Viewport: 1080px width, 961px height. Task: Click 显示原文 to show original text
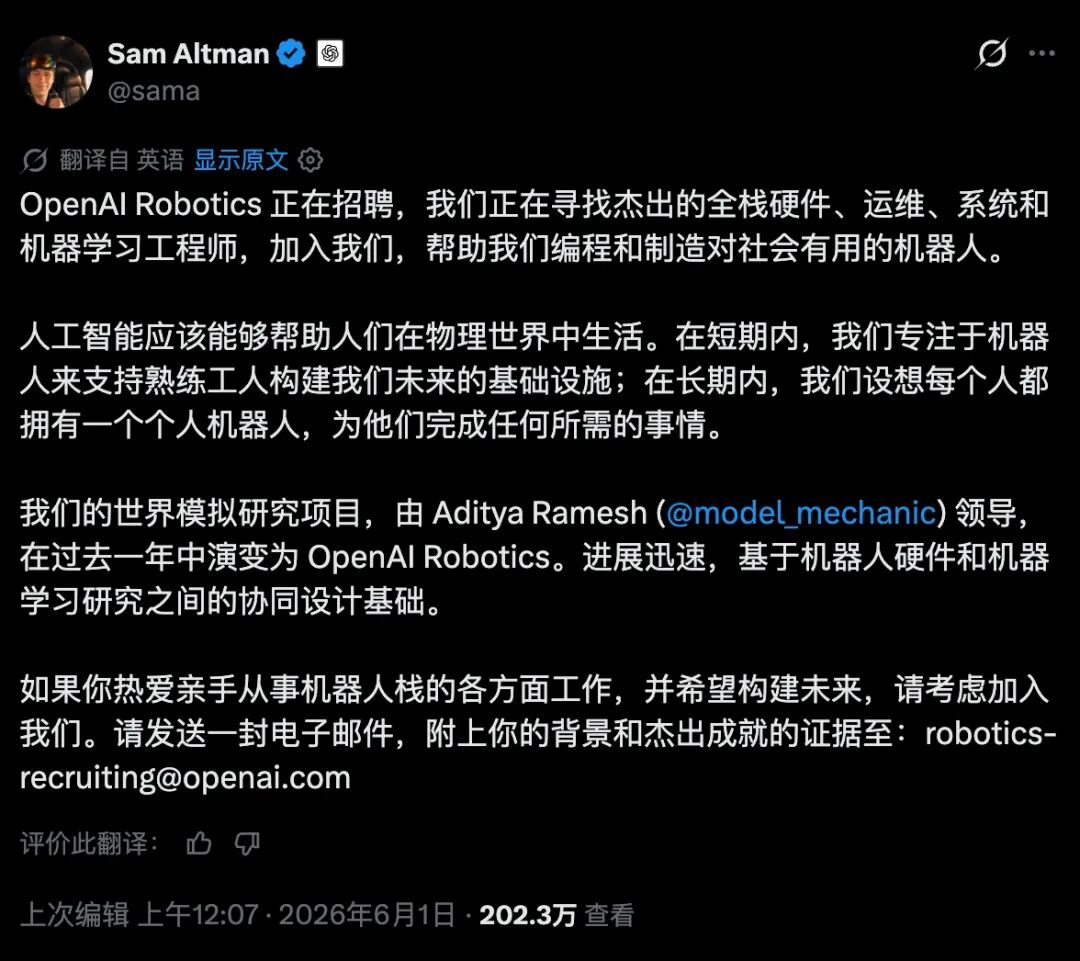(x=241, y=160)
